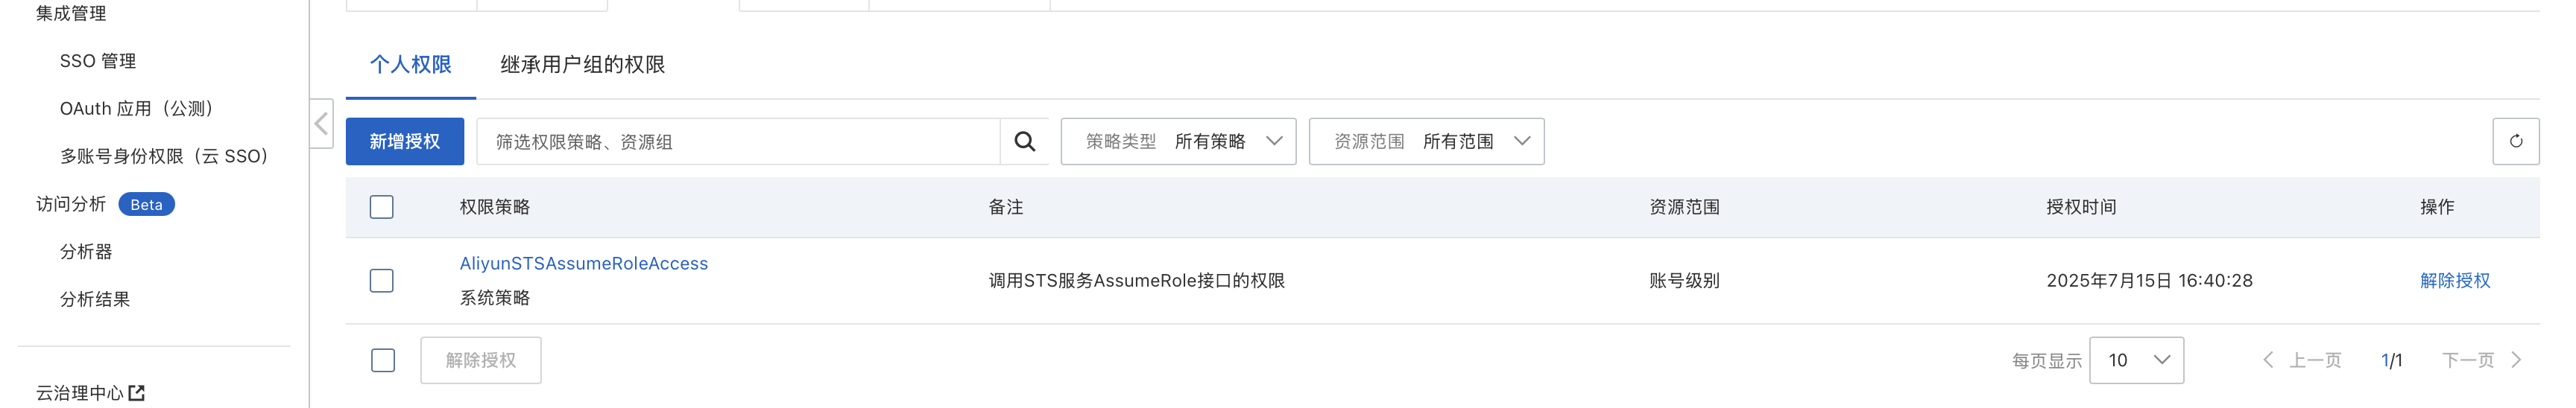
Task: Click 解除授权 link in the policy row
Action: click(2454, 281)
